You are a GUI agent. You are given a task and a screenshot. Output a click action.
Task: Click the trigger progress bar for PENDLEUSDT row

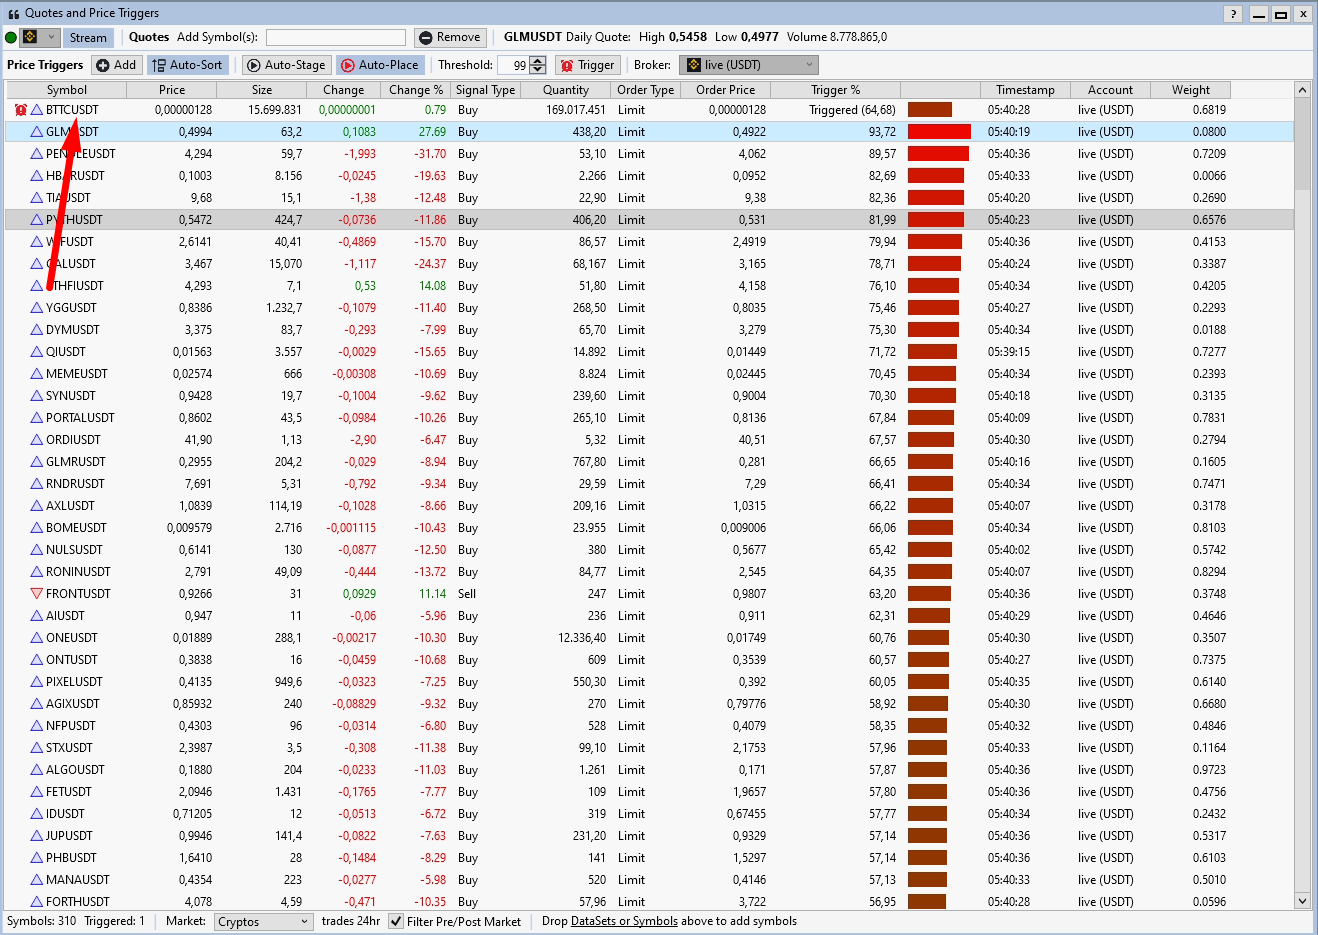(938, 154)
